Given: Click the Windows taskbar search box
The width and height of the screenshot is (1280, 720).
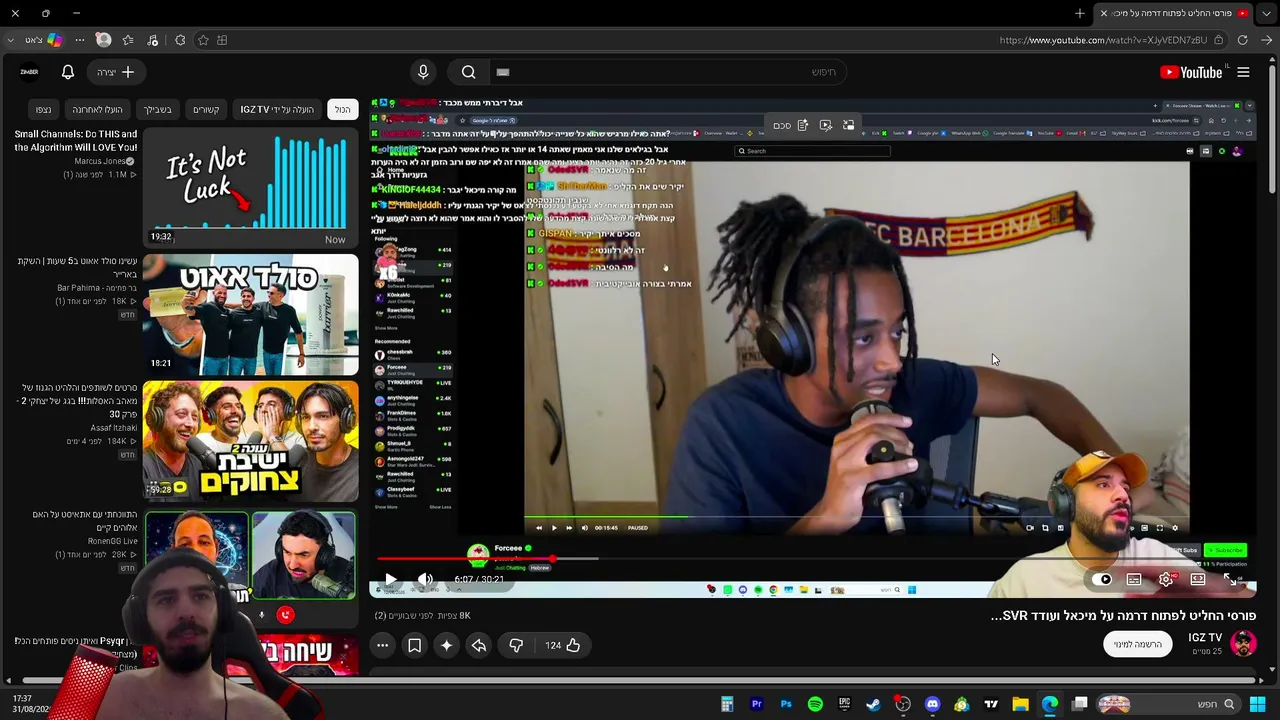Looking at the screenshot, I should (x=1167, y=704).
